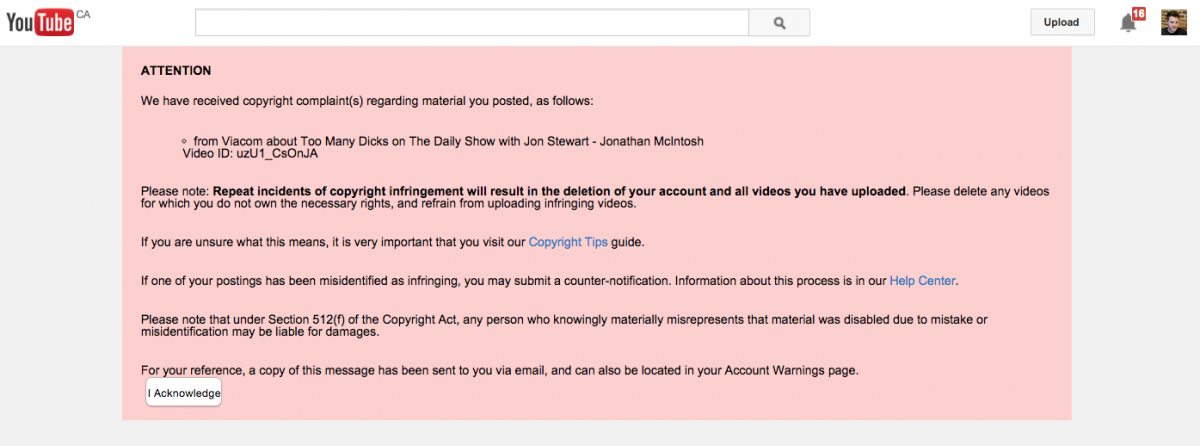Open the user avatar account menu

[1174, 23]
